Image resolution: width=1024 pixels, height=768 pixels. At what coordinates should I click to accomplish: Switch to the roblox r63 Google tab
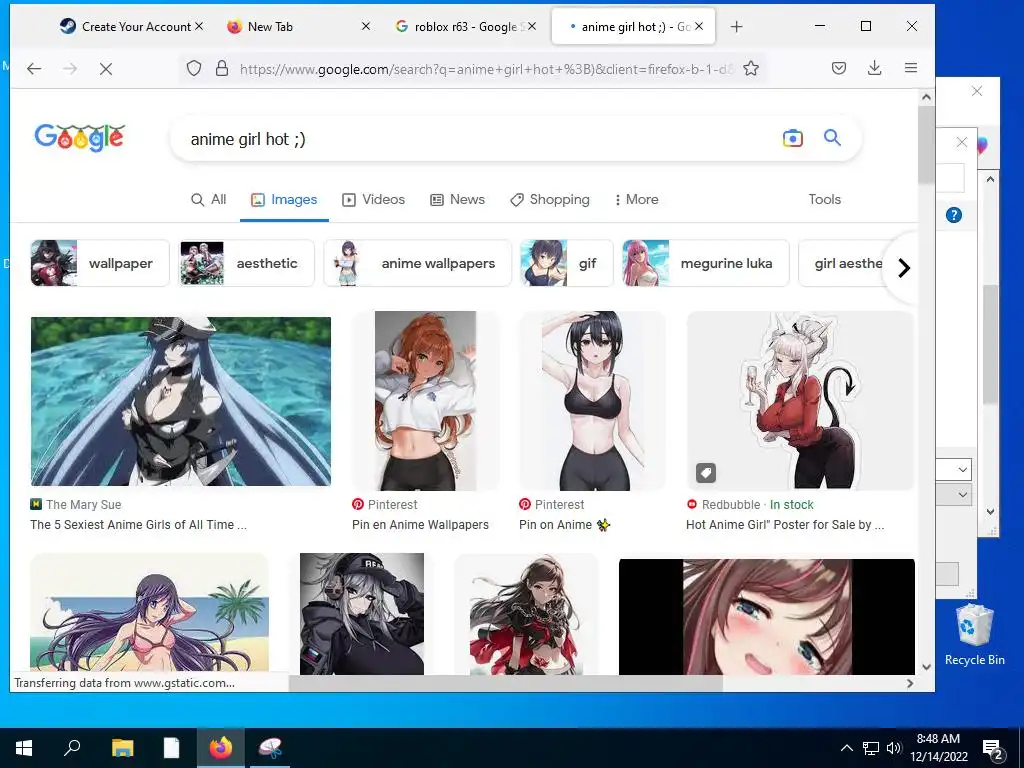465,27
